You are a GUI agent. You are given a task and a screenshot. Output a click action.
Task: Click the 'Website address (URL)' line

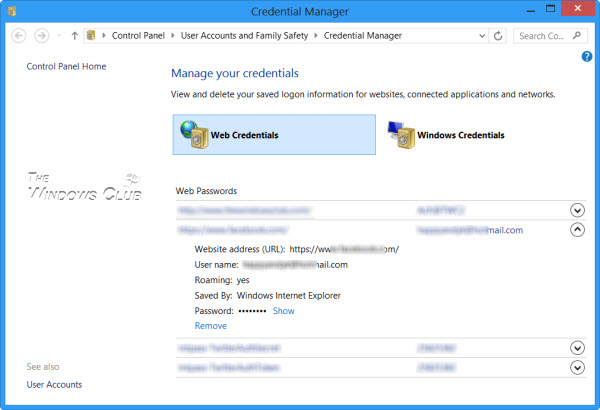[x=297, y=249]
